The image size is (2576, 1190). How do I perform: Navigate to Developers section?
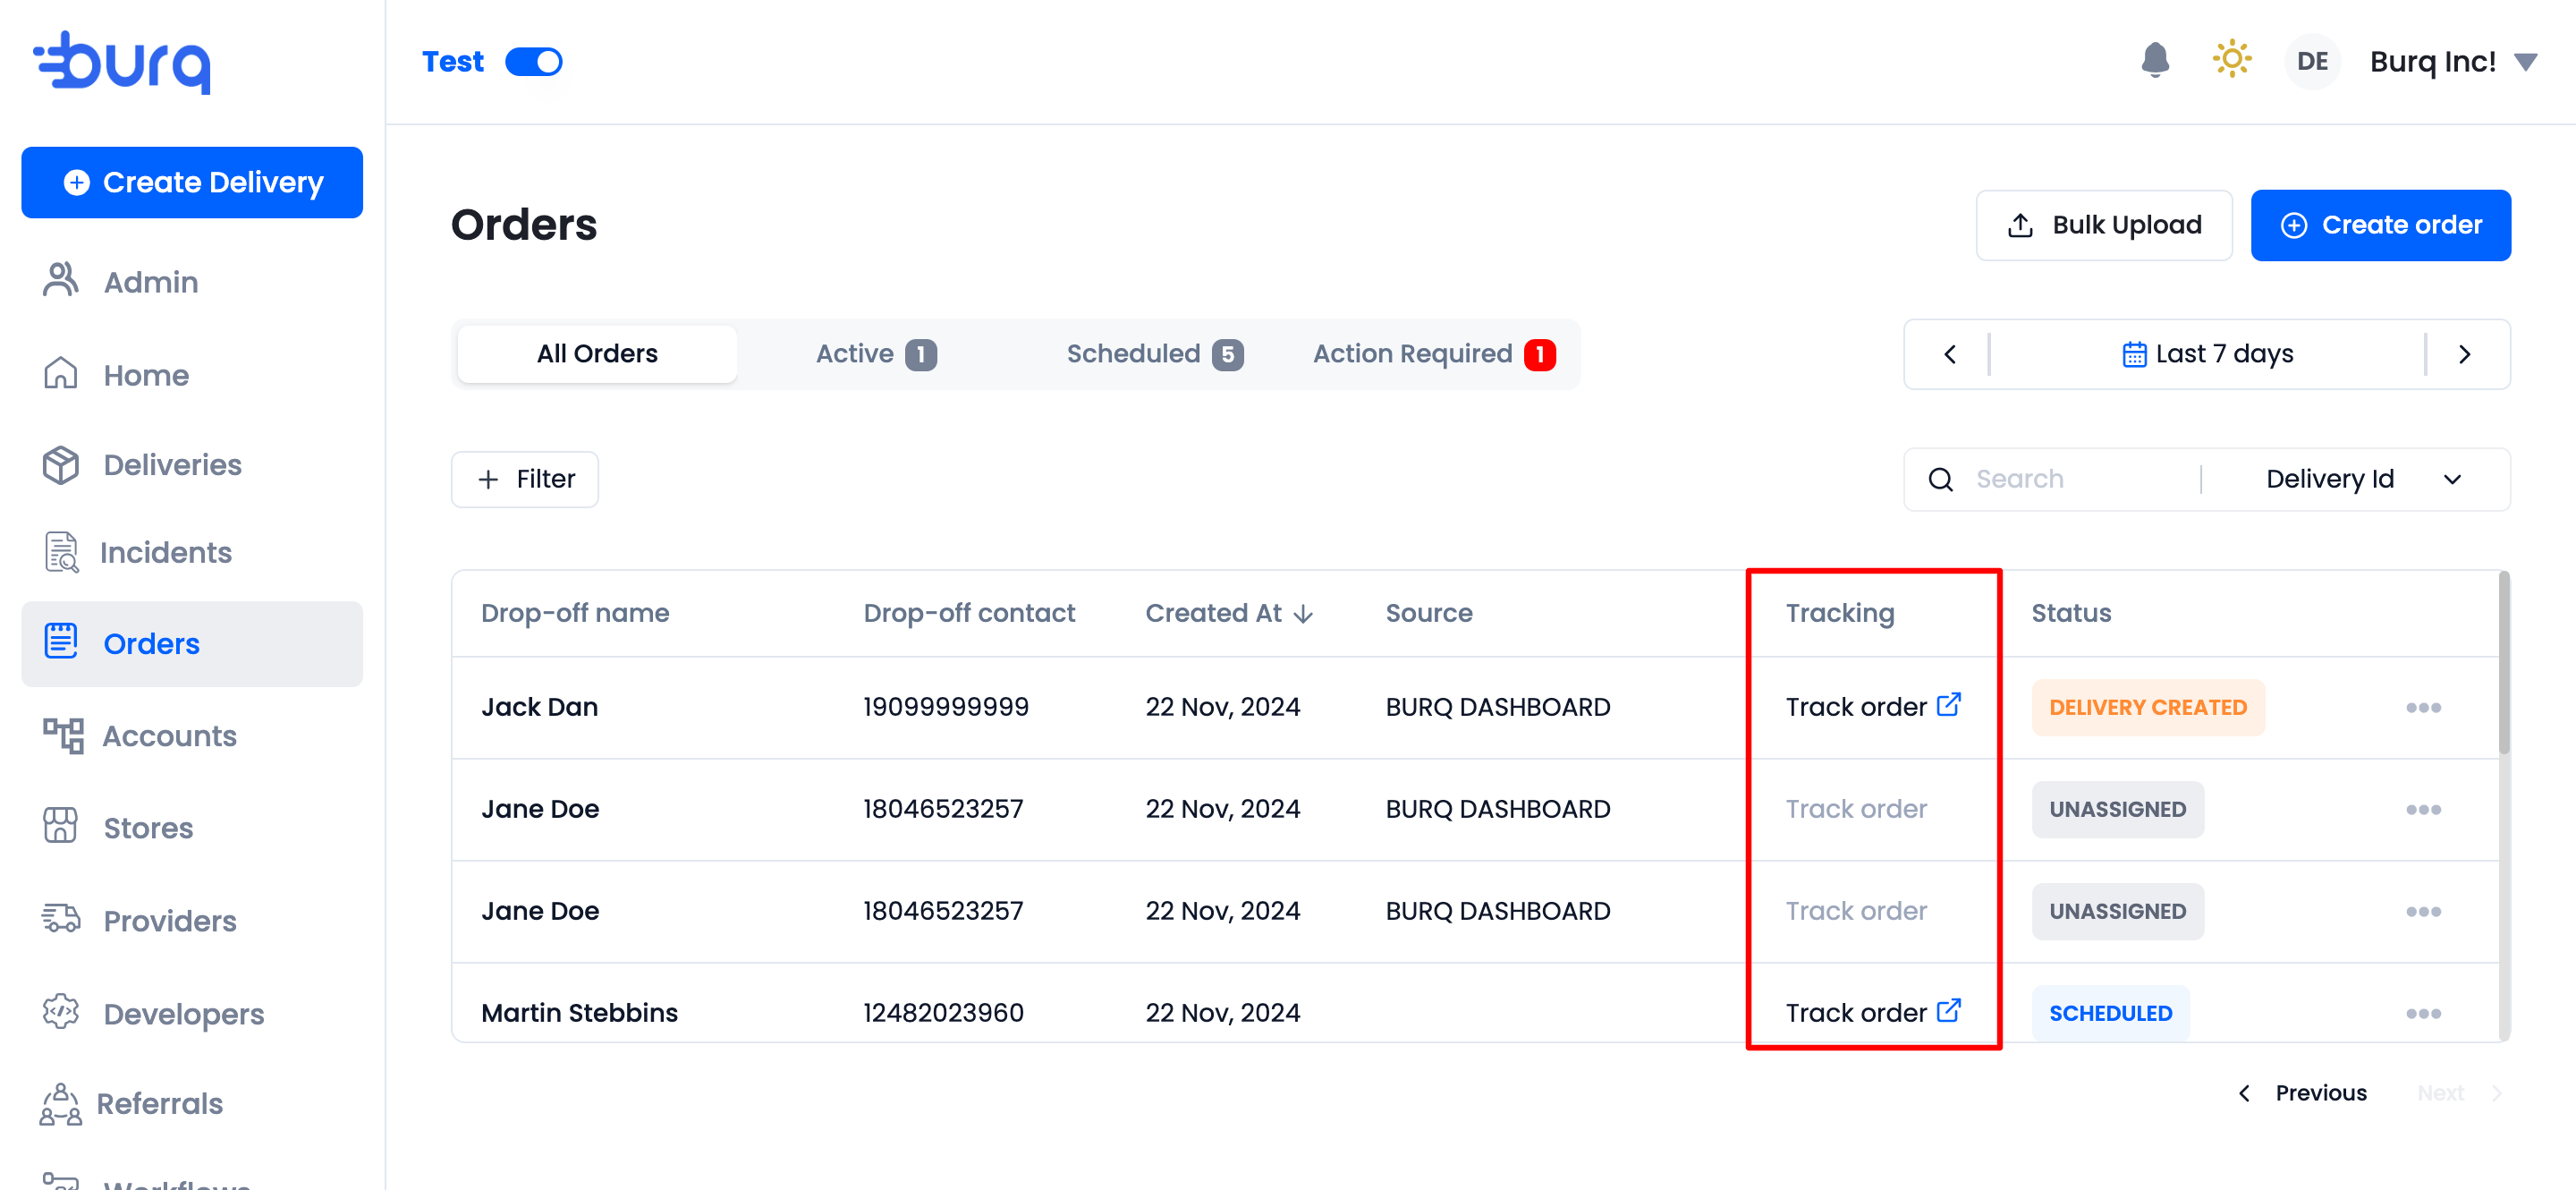(183, 1013)
